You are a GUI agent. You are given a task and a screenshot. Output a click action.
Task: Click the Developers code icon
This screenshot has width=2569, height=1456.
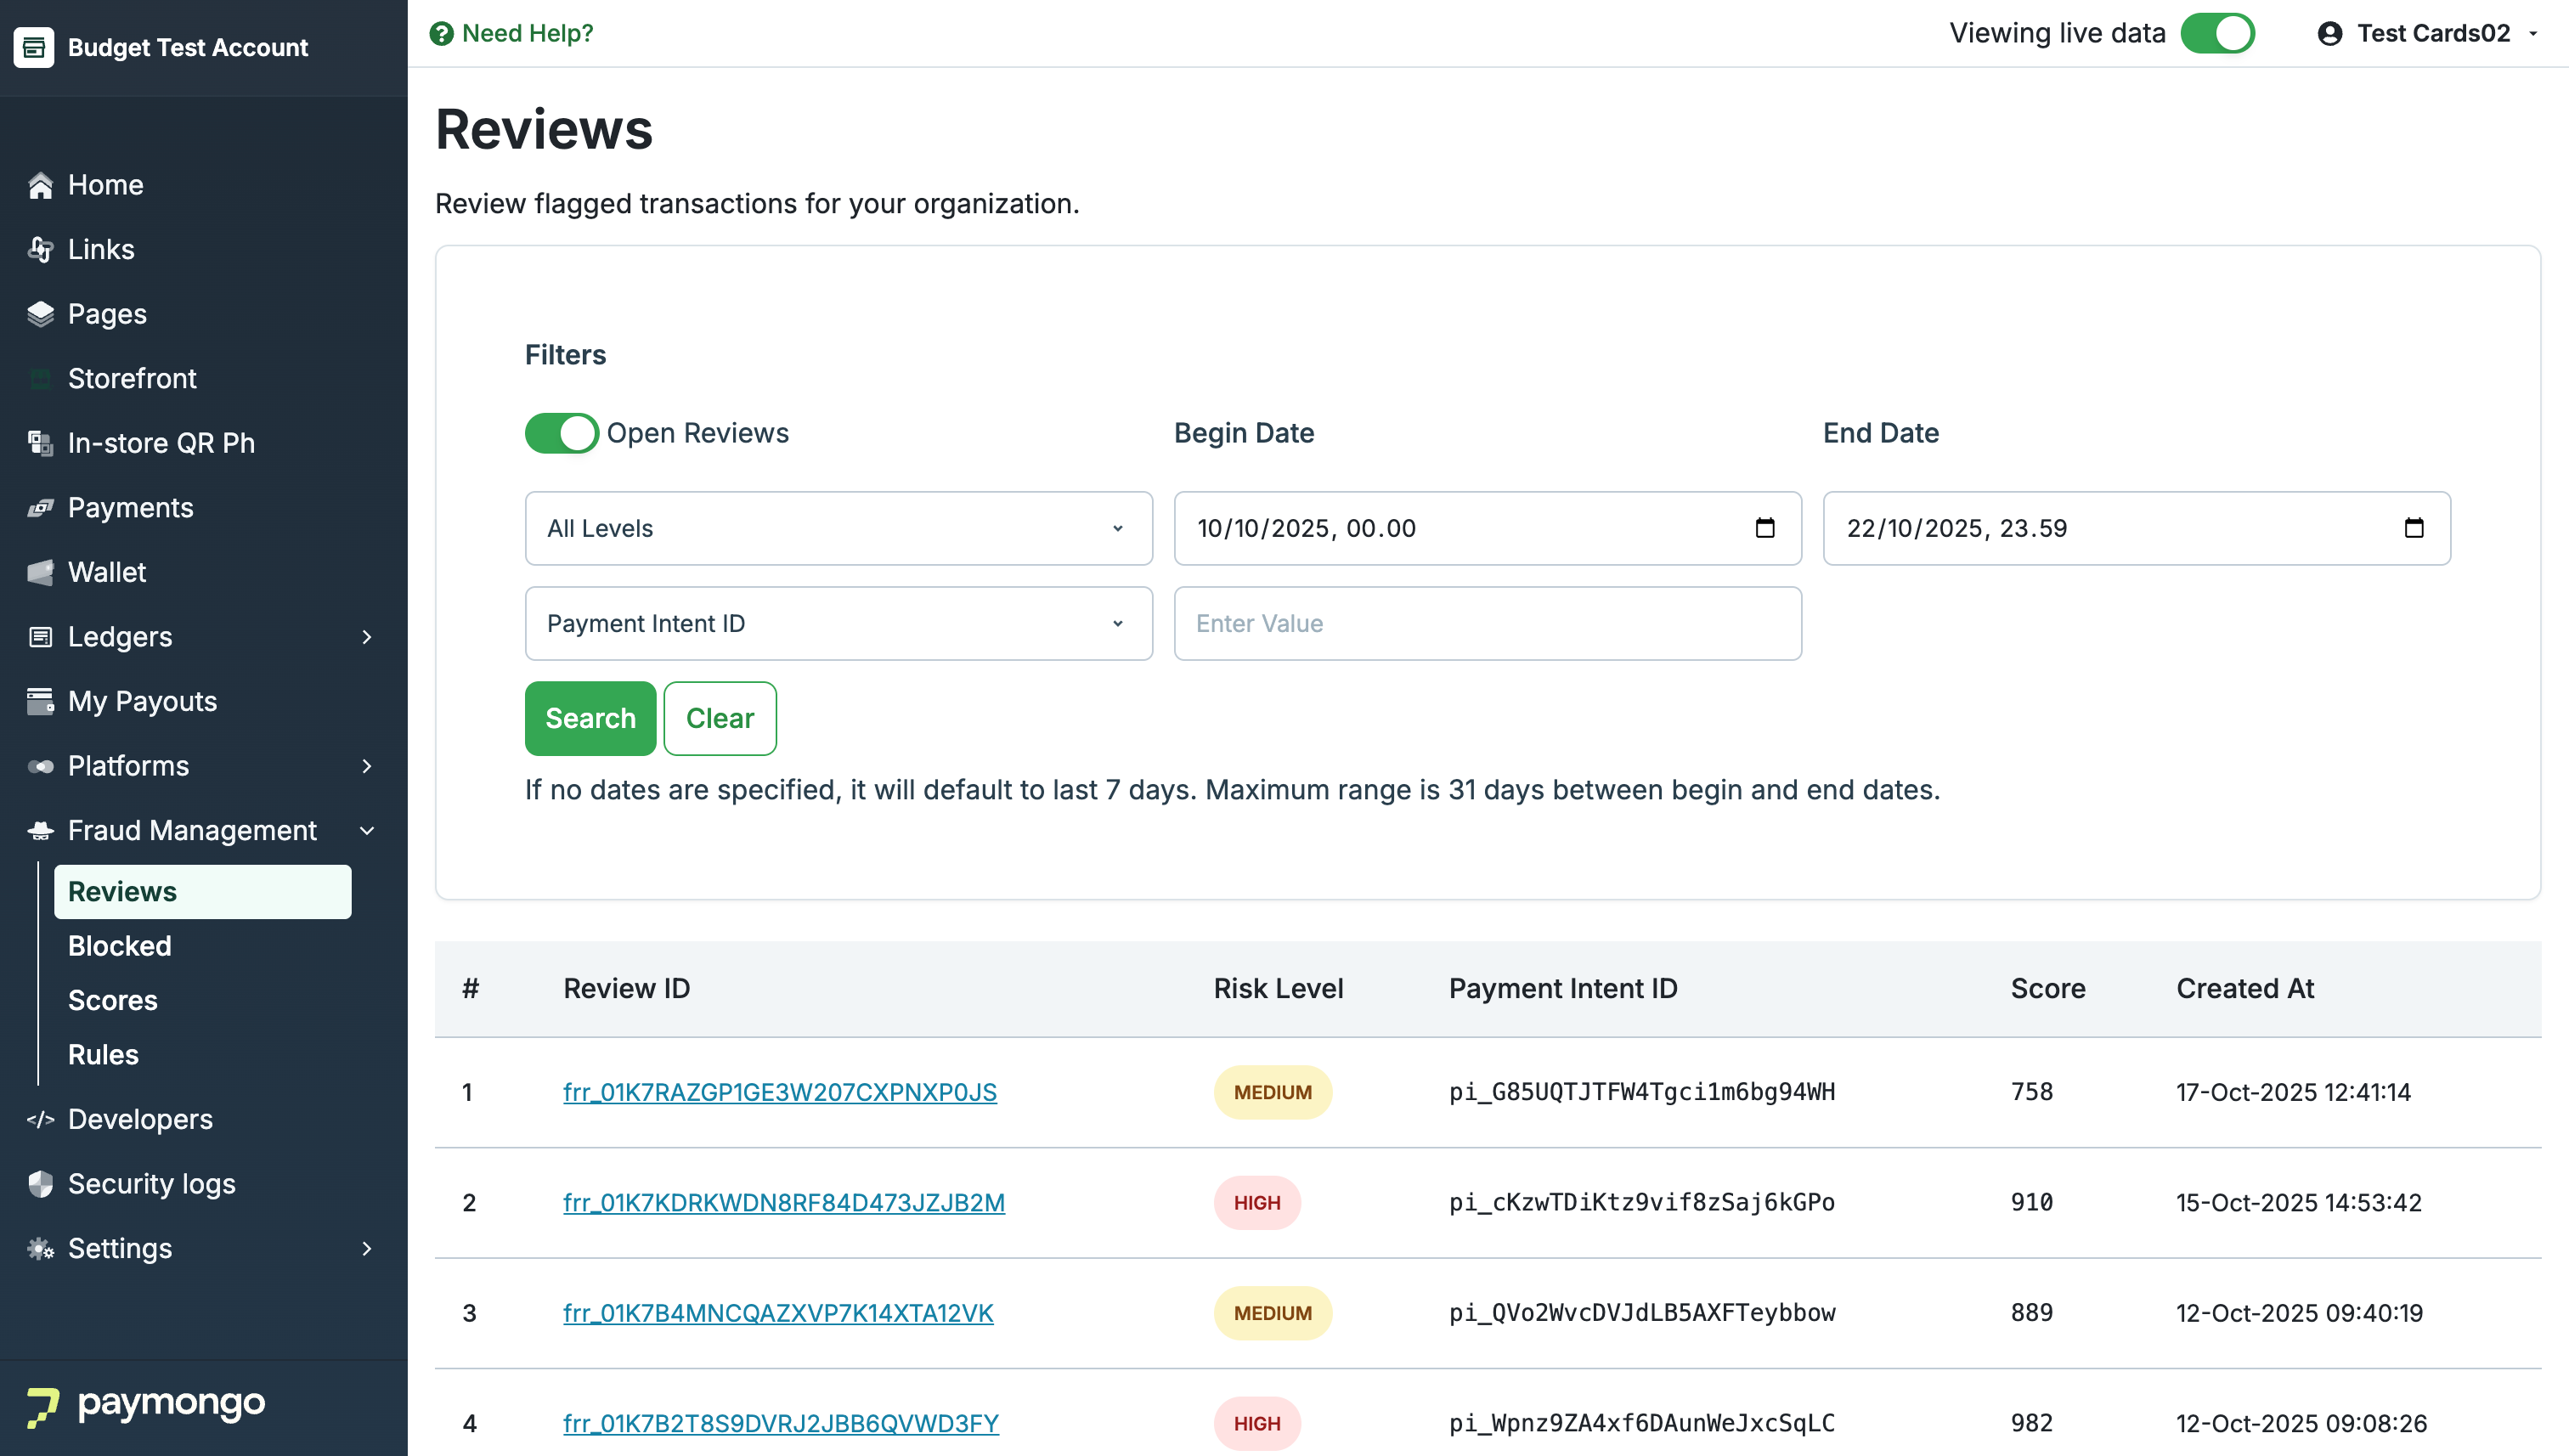point(40,1119)
